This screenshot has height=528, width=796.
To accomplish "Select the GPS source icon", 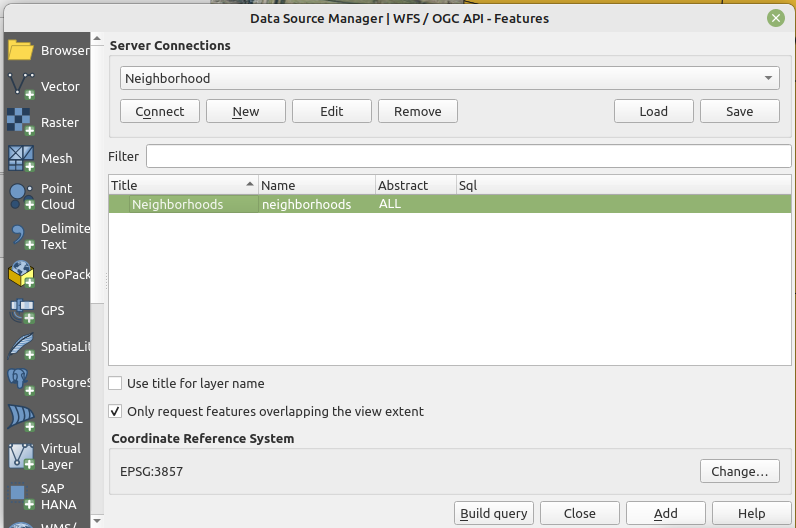I will pyautogui.click(x=21, y=311).
